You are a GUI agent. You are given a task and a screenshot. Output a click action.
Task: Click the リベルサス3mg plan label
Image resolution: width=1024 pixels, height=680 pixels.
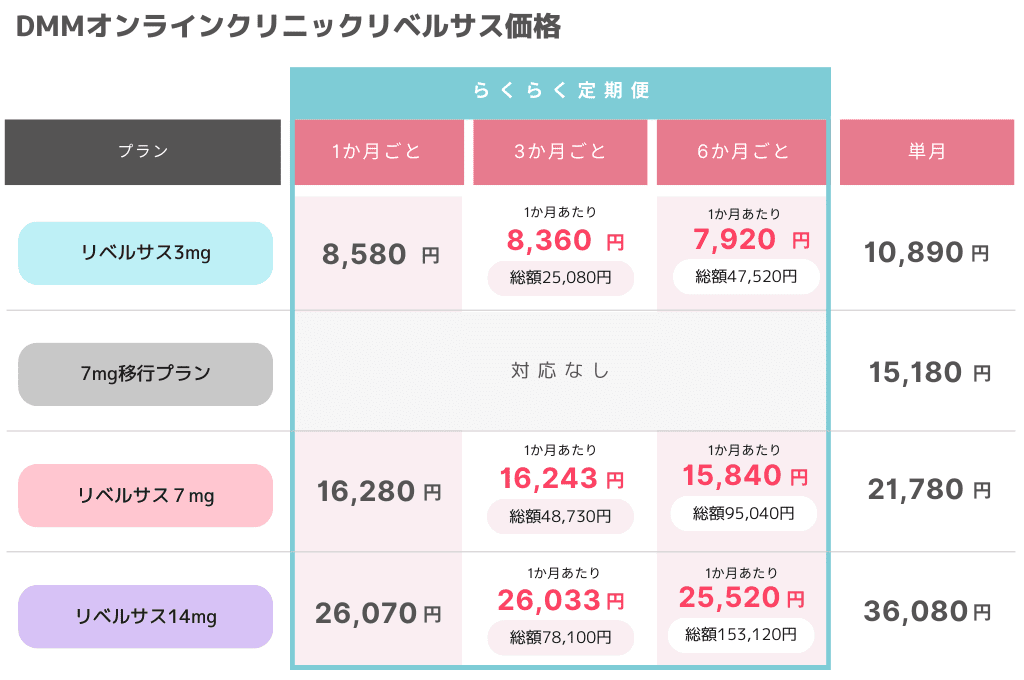[x=145, y=253]
